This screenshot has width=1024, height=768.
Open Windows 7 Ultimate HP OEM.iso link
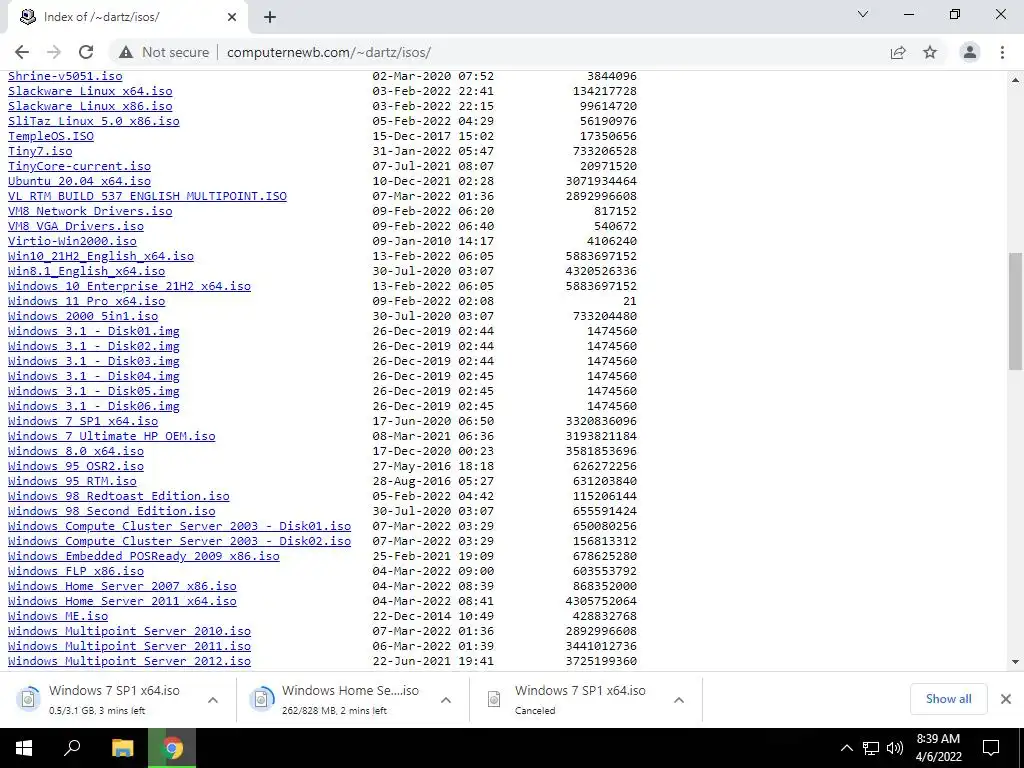coord(112,436)
